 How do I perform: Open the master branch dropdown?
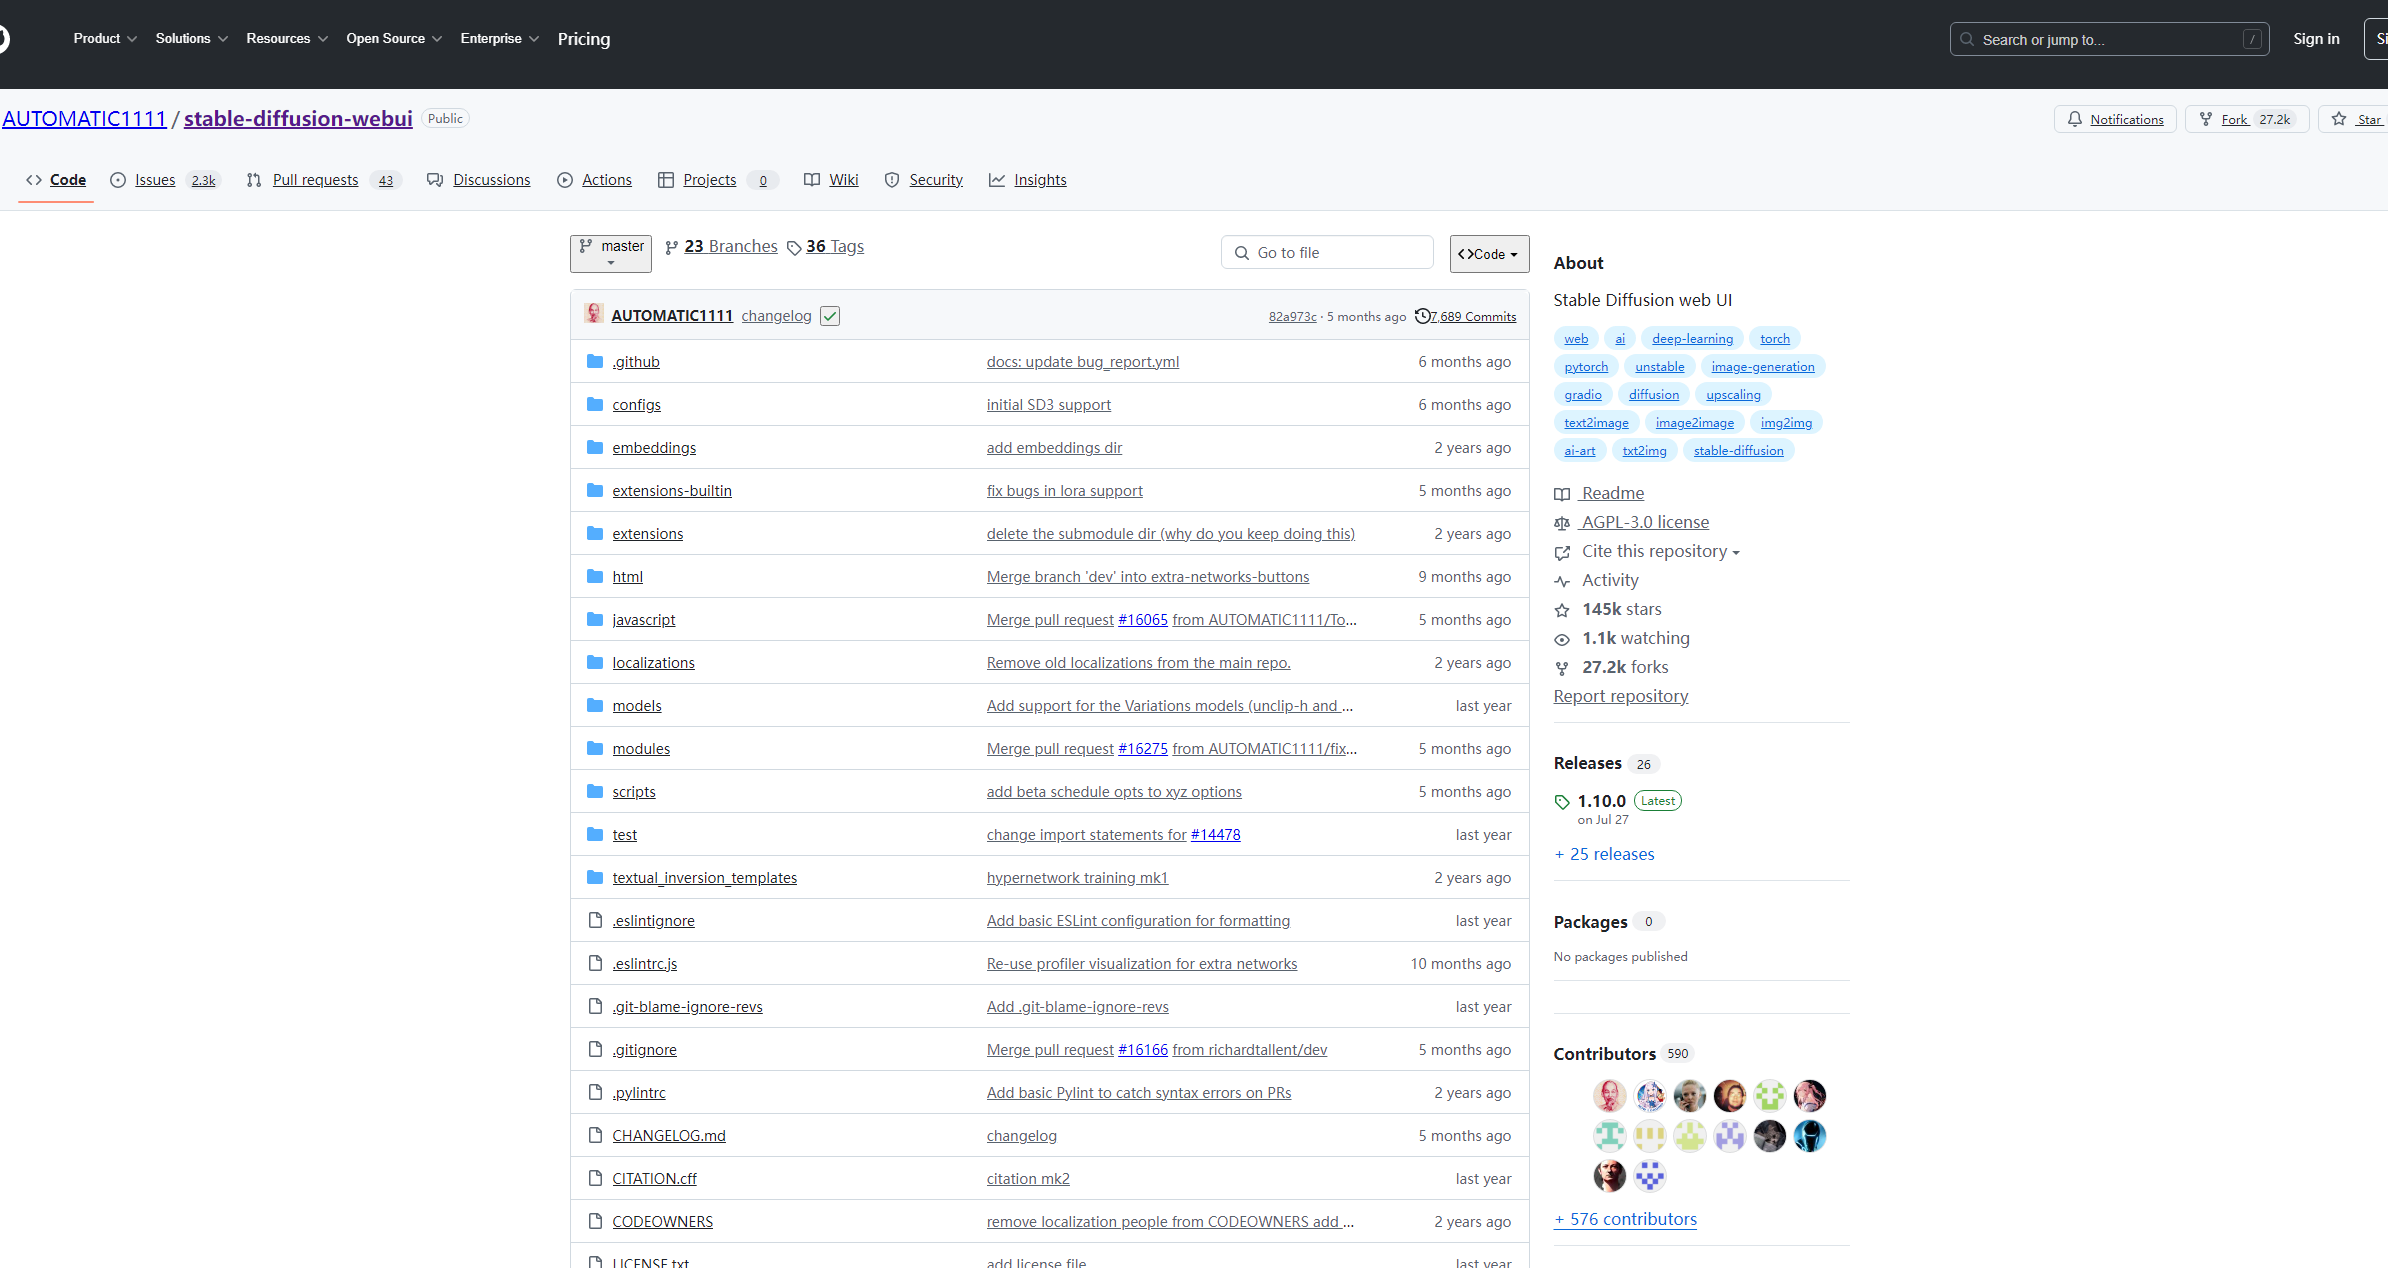(610, 253)
